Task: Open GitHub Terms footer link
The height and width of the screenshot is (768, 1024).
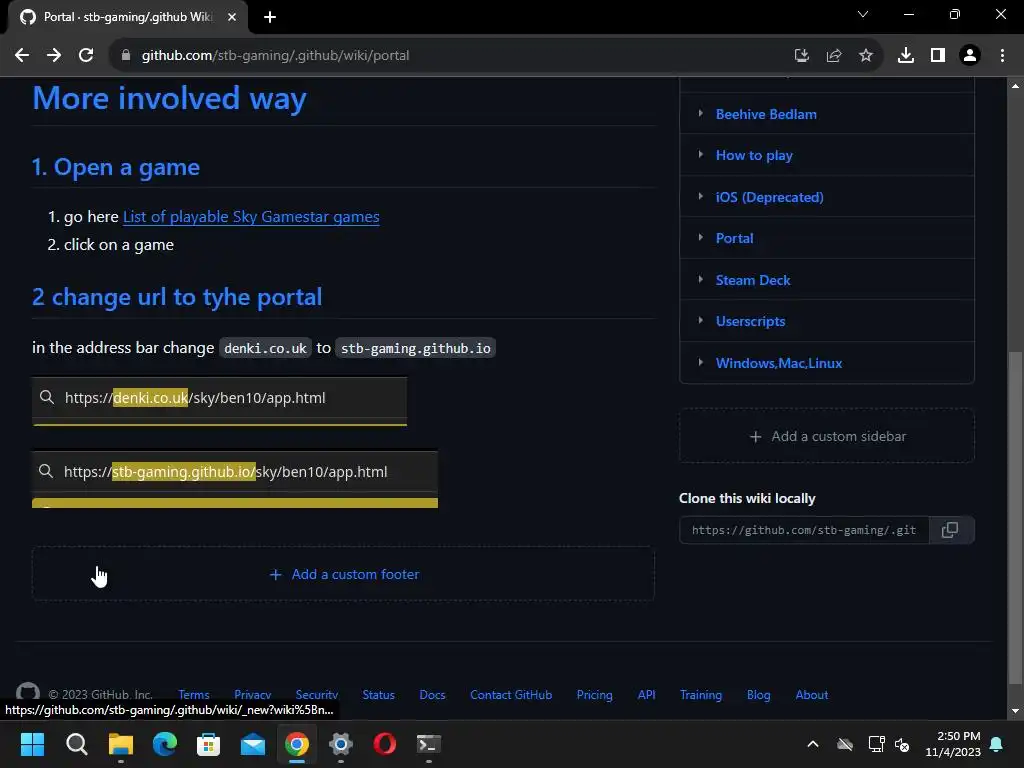Action: (194, 695)
